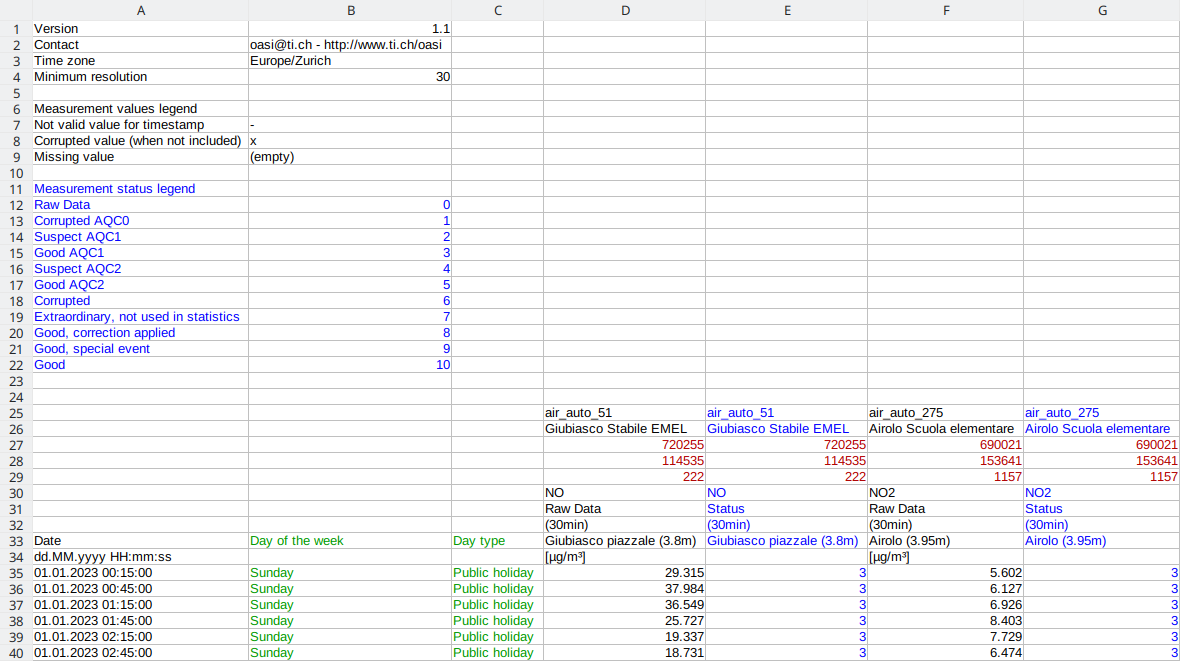Select column A header

140,10
